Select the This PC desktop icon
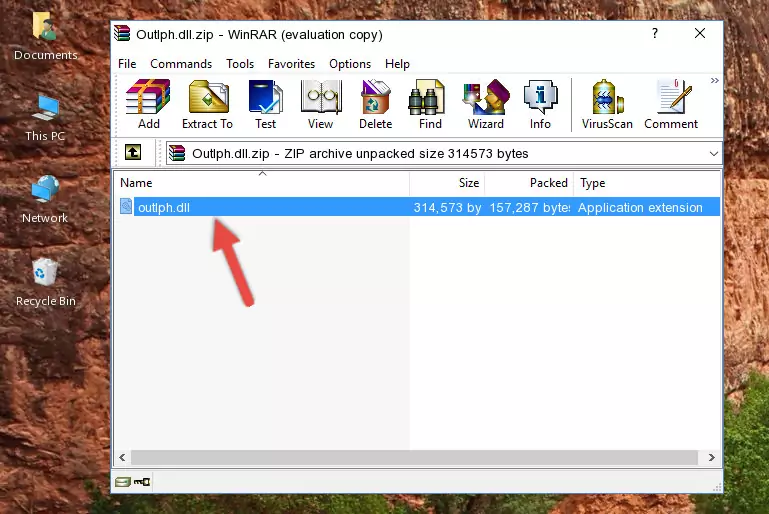 [x=45, y=118]
